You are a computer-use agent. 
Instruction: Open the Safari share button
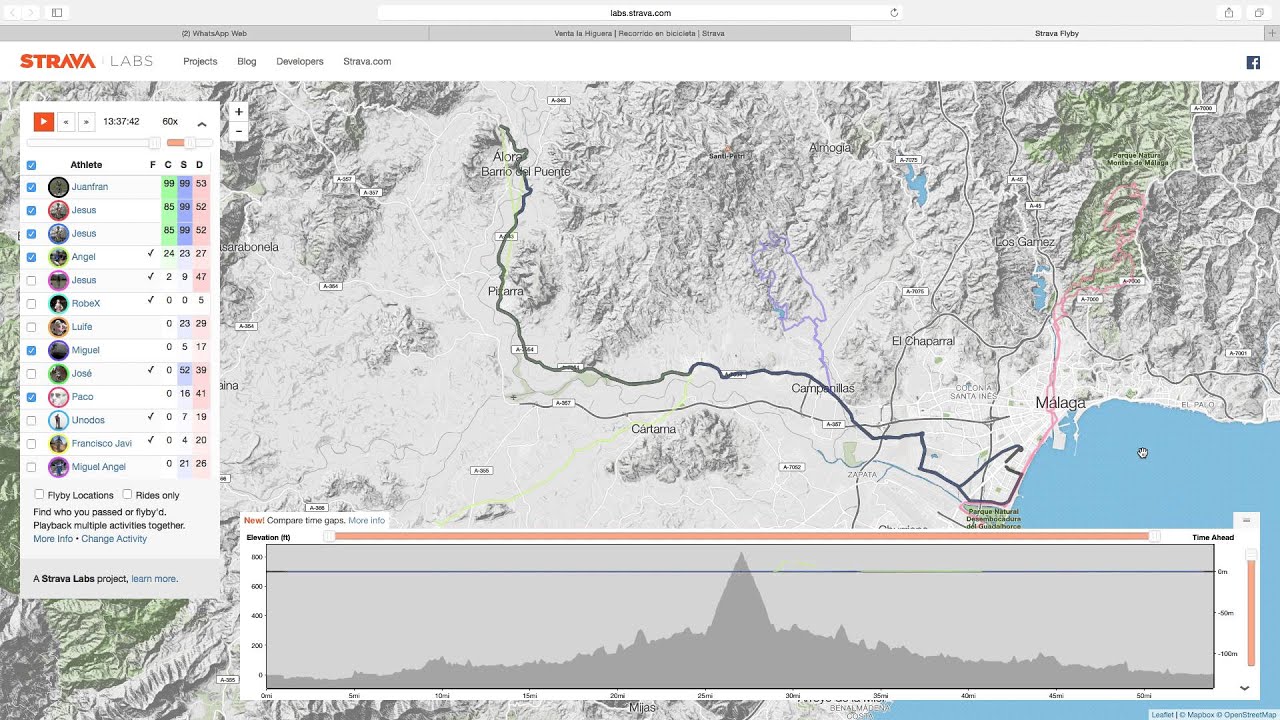tap(1229, 12)
